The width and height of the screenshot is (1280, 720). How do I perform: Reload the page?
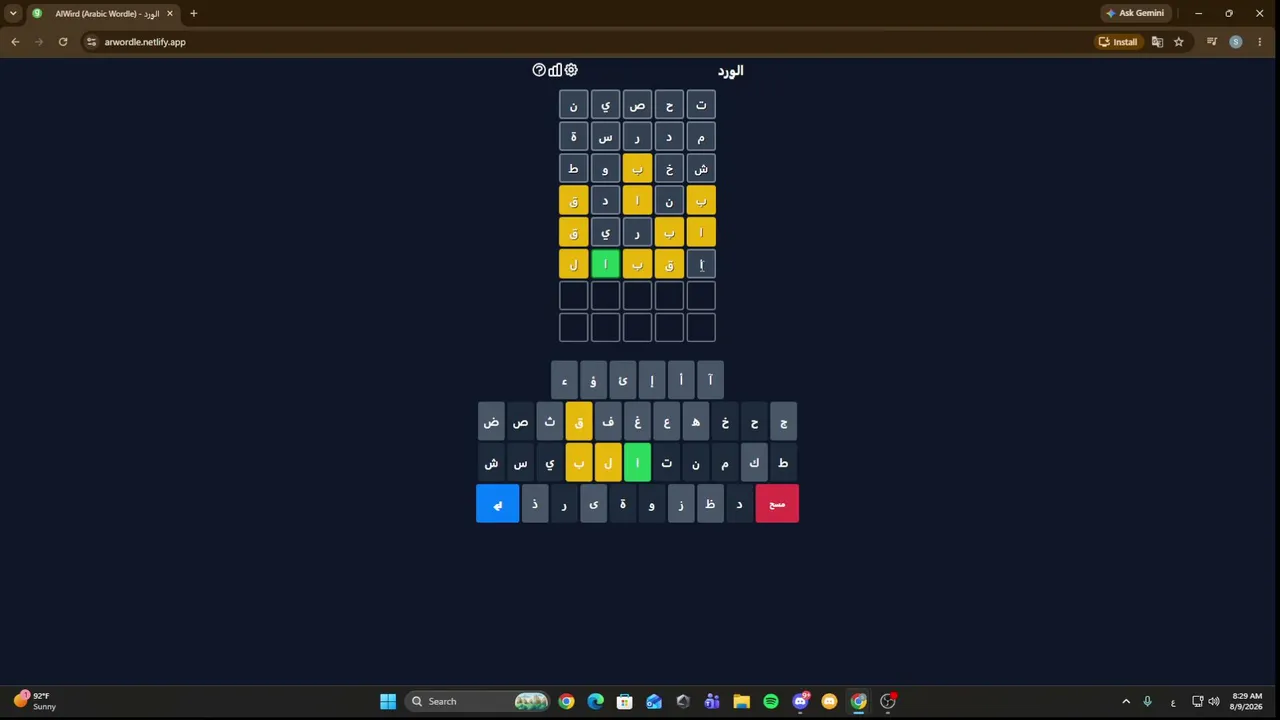pos(63,42)
